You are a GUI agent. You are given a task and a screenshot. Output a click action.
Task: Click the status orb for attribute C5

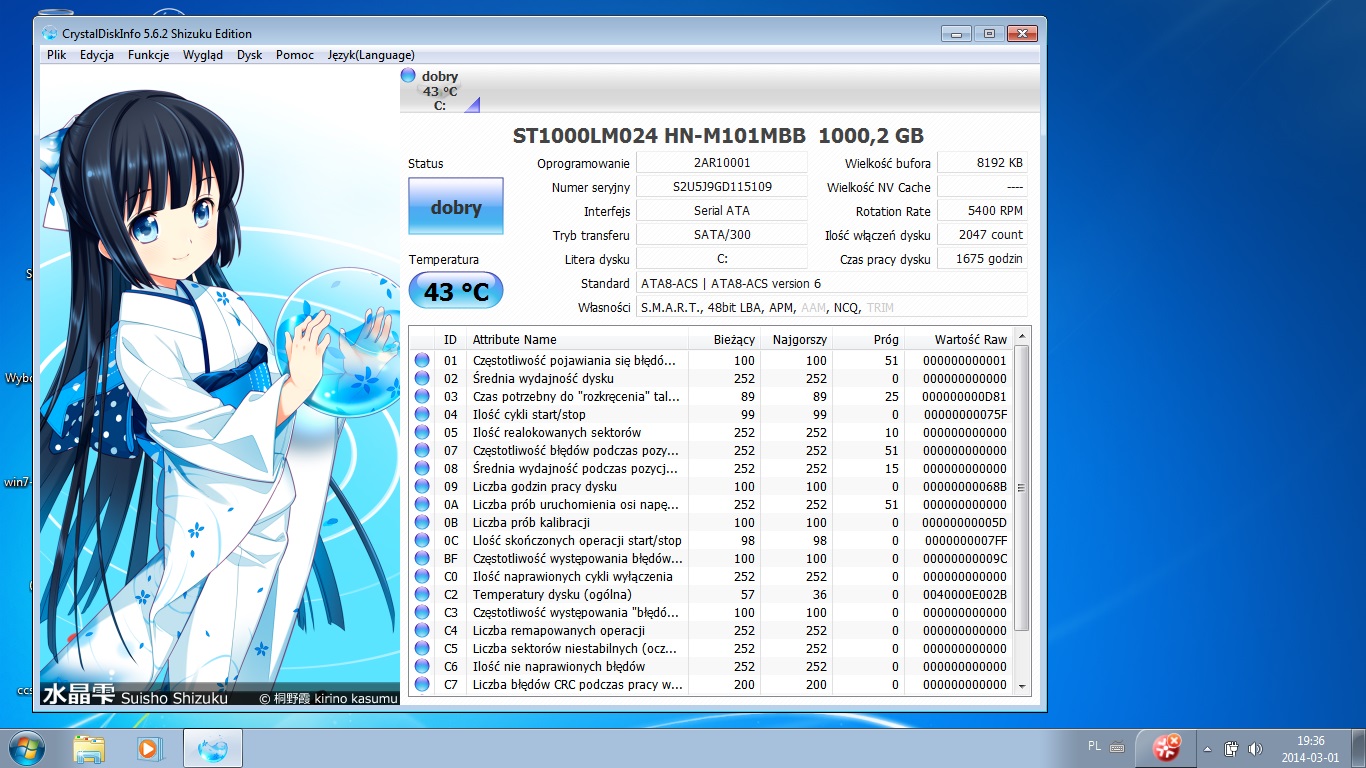(x=422, y=648)
